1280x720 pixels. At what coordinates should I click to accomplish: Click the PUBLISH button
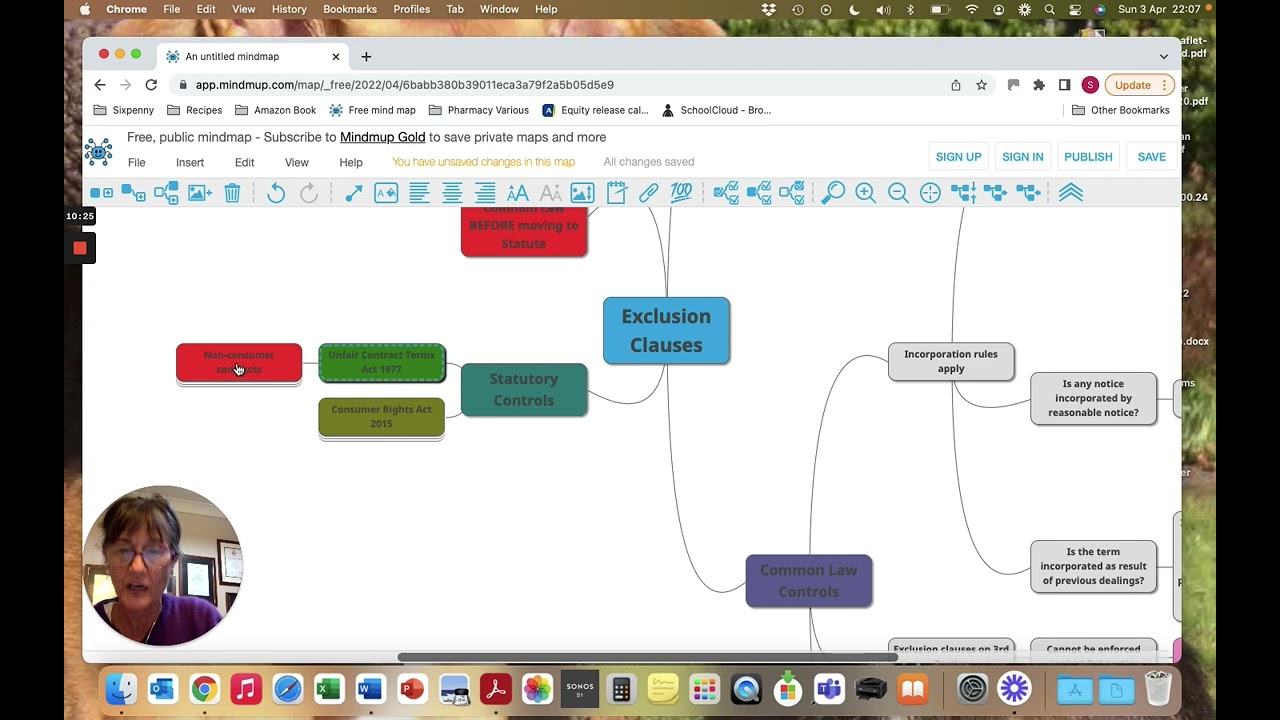click(1088, 157)
